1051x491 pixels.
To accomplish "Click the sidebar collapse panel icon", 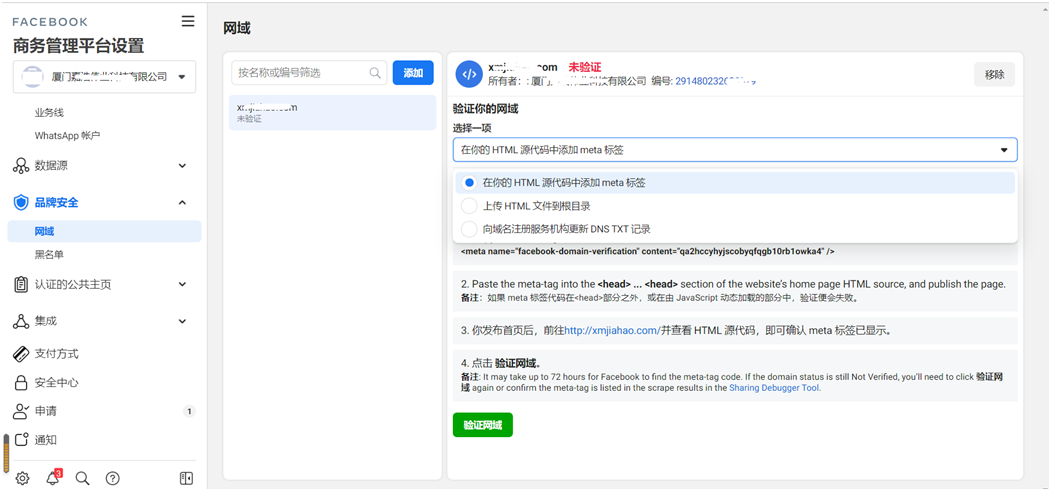I will [x=186, y=478].
